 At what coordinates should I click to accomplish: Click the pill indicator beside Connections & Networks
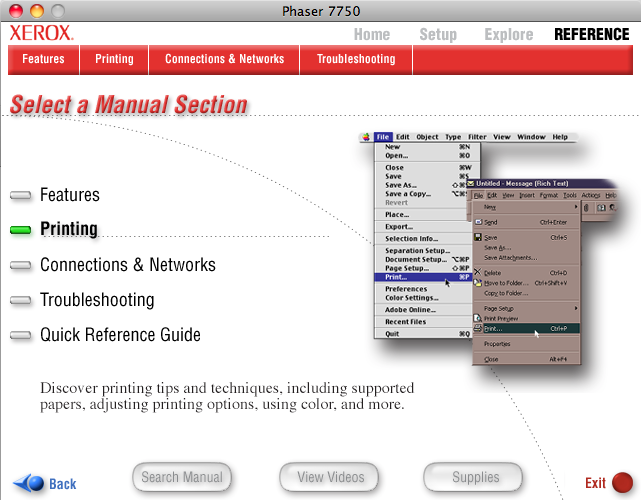tap(20, 266)
